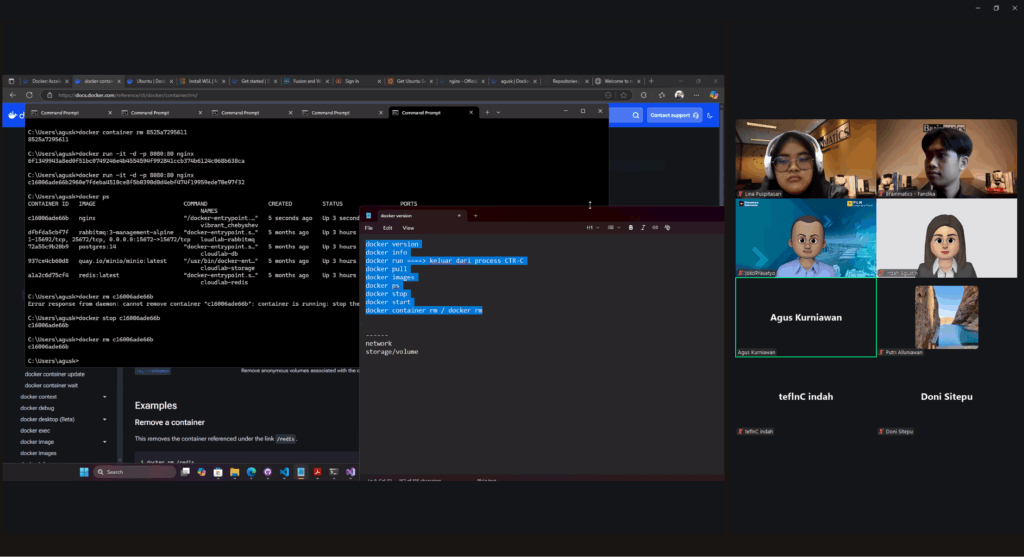Toggle dark mode moon icon on Docker docs
The width and height of the screenshot is (1024, 557).
click(710, 115)
